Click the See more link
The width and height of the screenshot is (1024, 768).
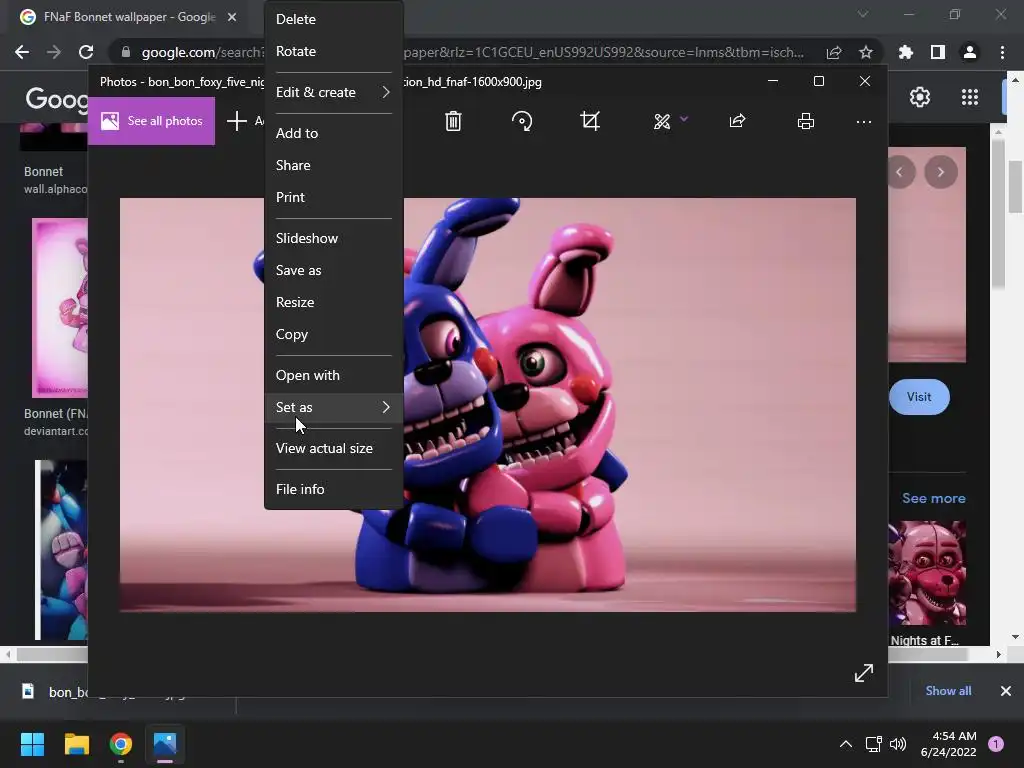coord(933,498)
